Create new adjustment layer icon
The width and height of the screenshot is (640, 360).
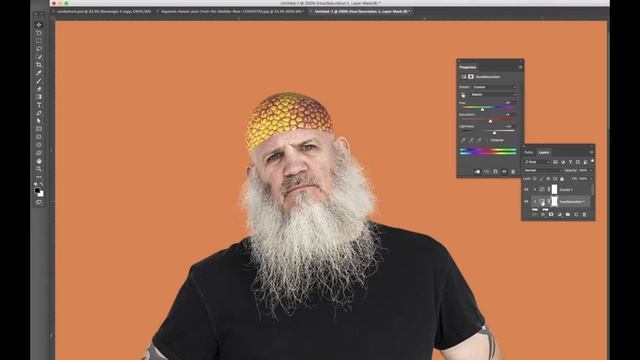(560, 214)
